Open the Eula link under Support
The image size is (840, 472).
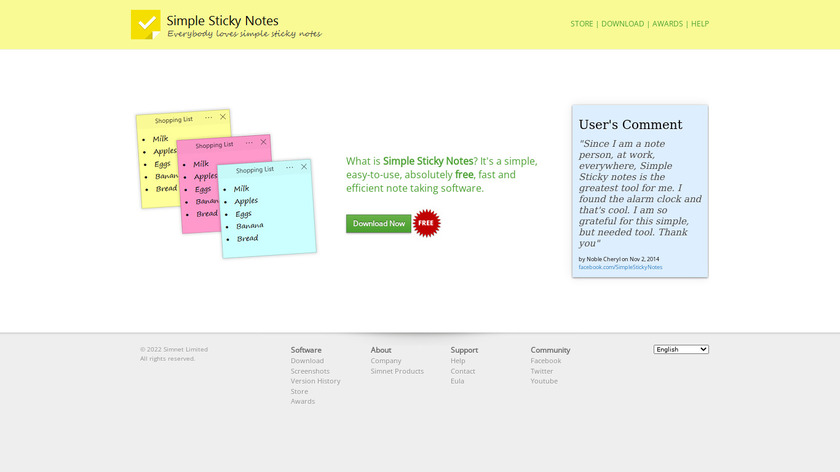[x=457, y=381]
